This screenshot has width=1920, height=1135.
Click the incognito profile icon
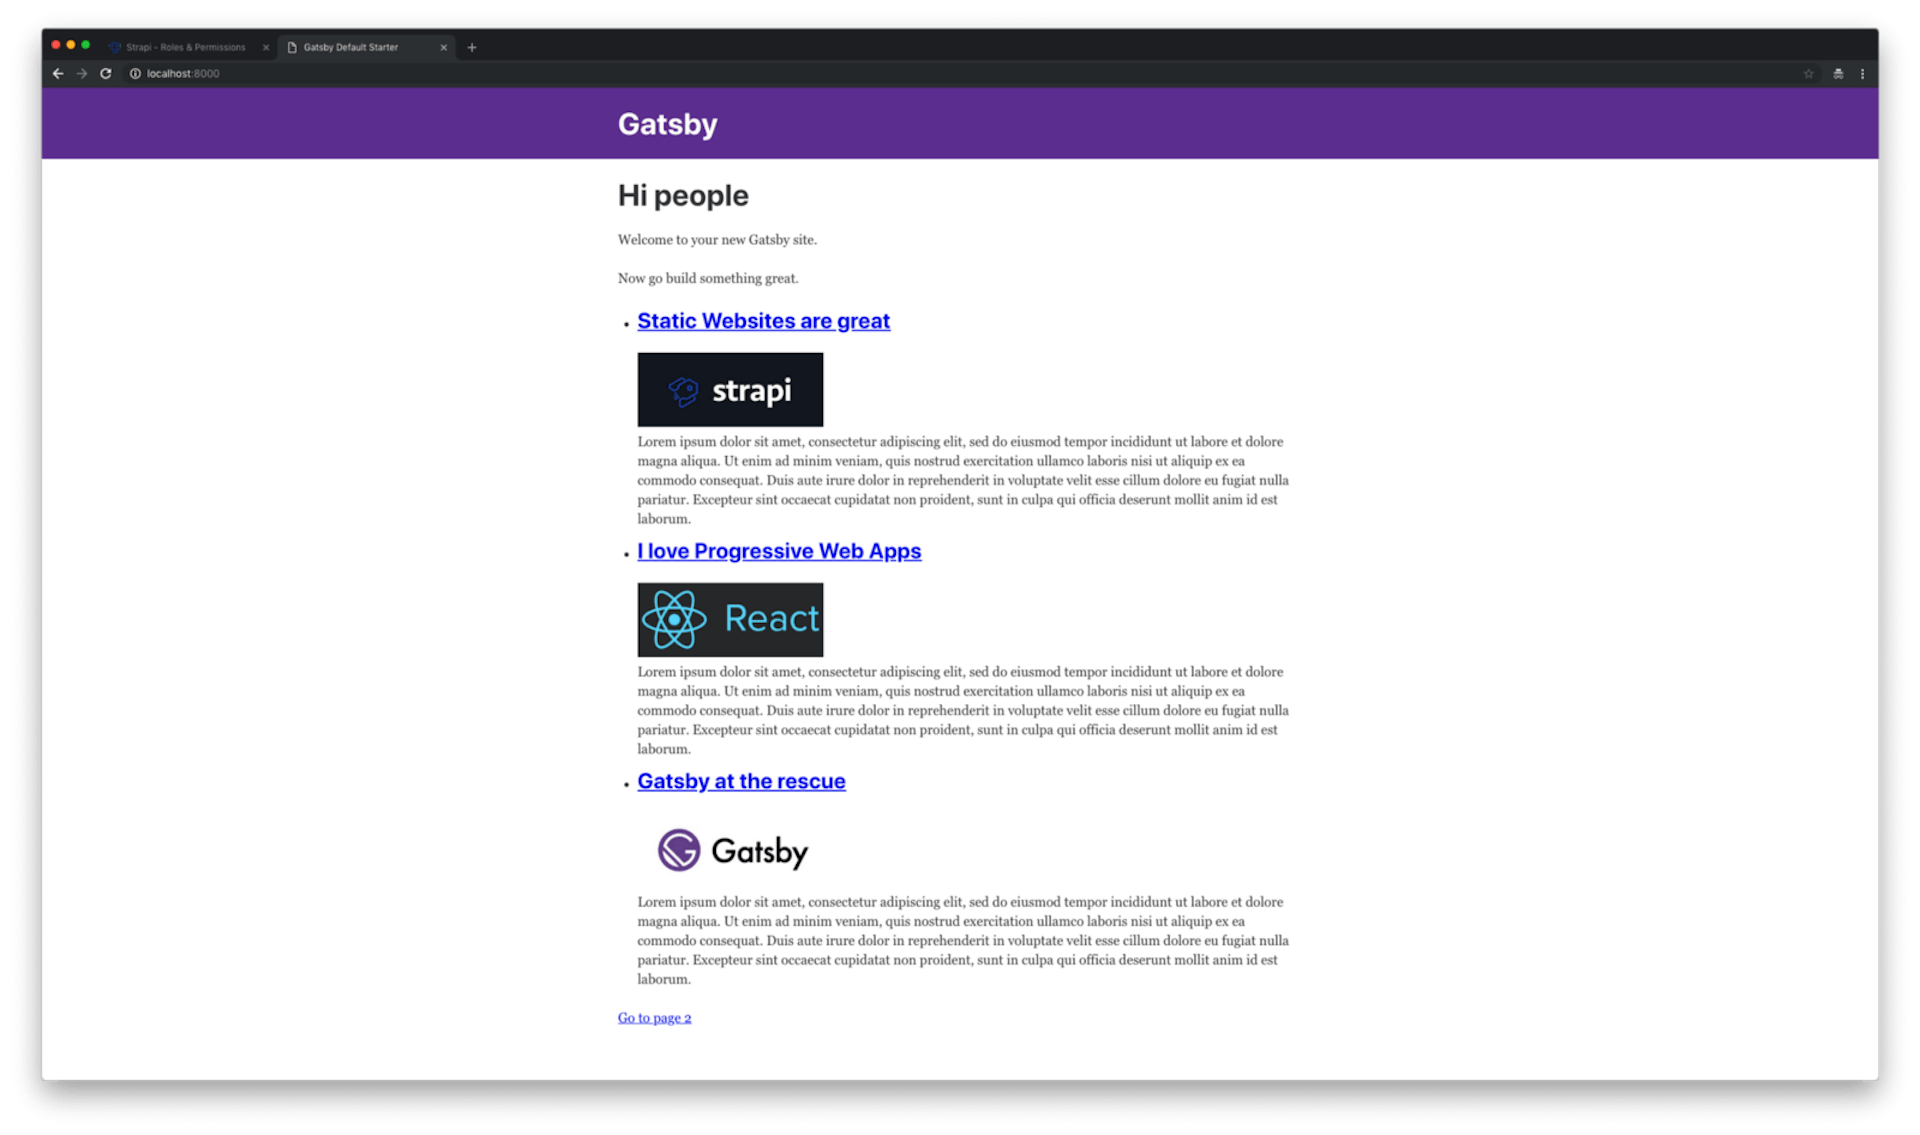pos(1838,73)
